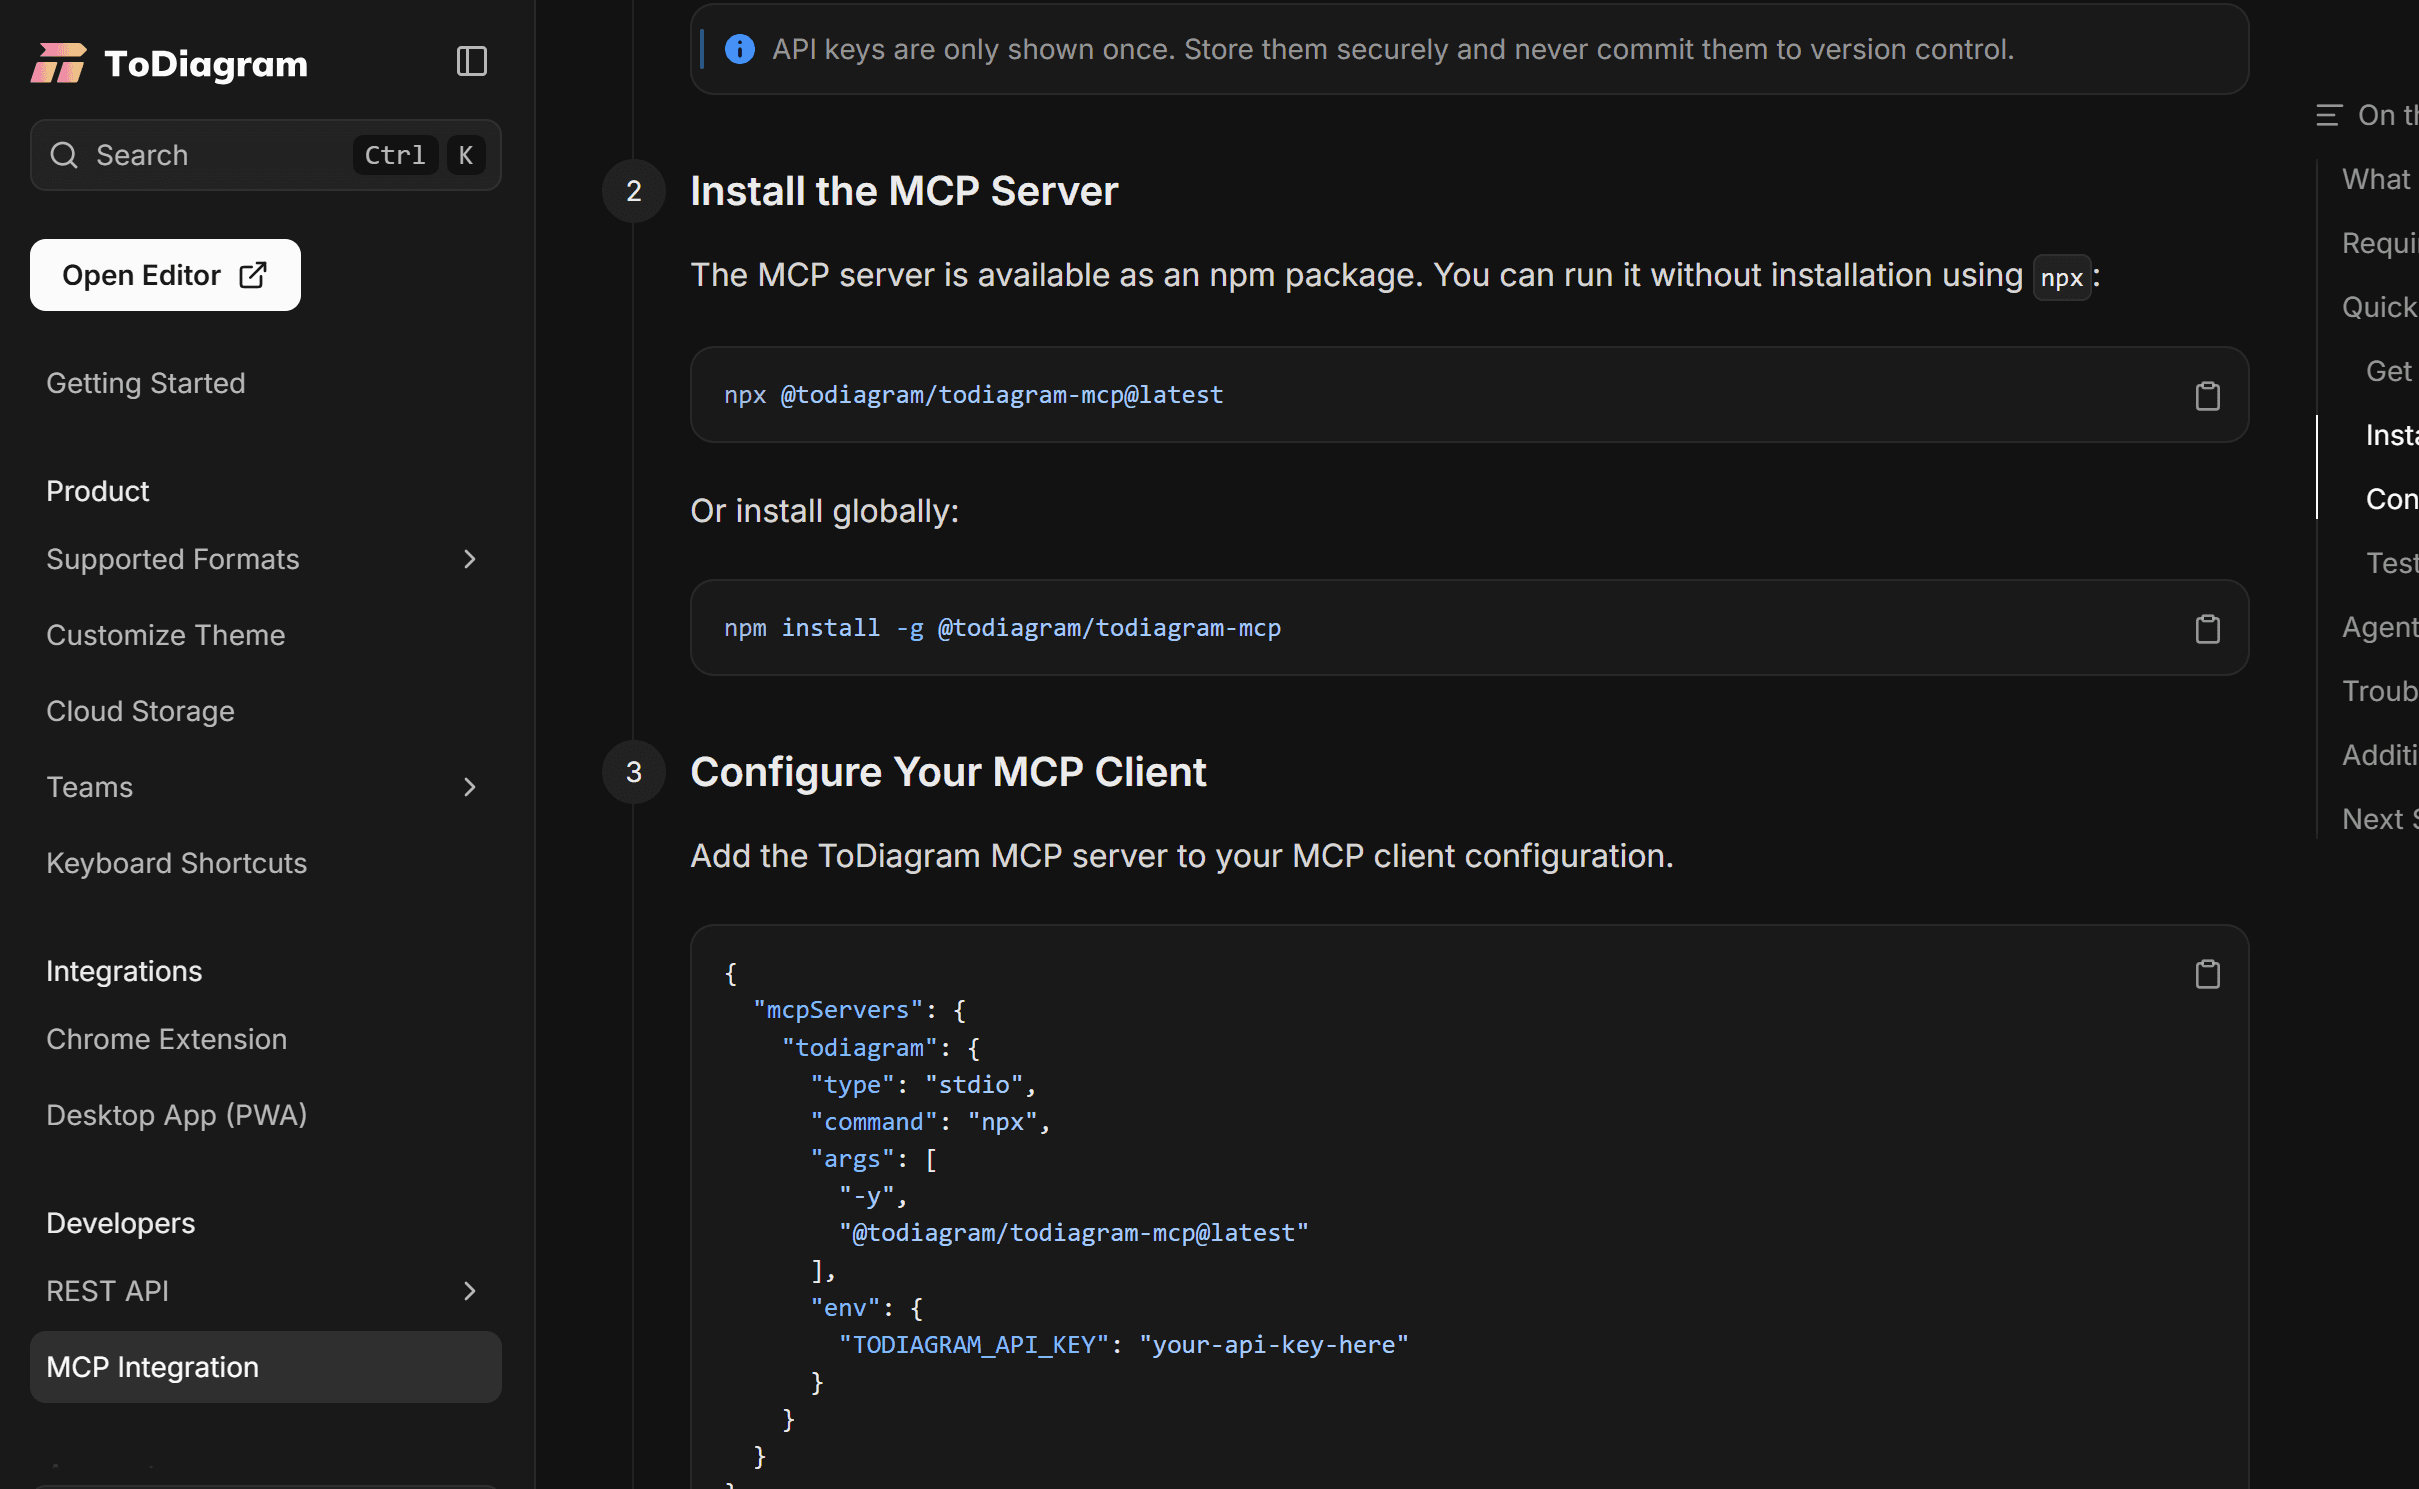Click 'Quick' entry in table of contents

(2380, 307)
